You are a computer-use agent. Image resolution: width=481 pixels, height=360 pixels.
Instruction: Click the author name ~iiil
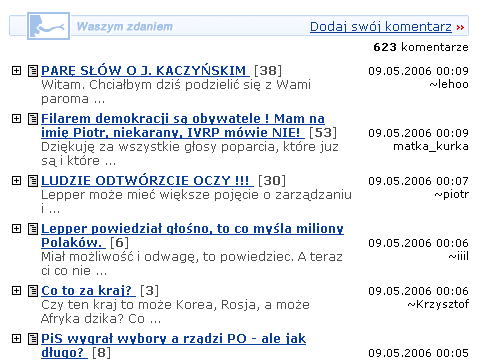point(458,256)
